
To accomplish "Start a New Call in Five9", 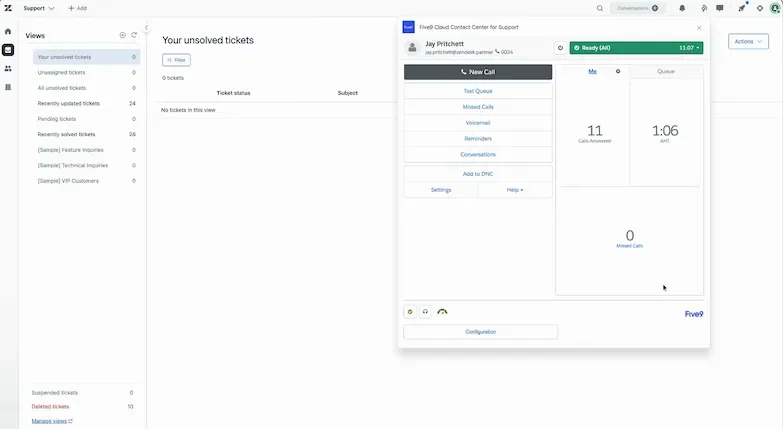I will pyautogui.click(x=478, y=72).
